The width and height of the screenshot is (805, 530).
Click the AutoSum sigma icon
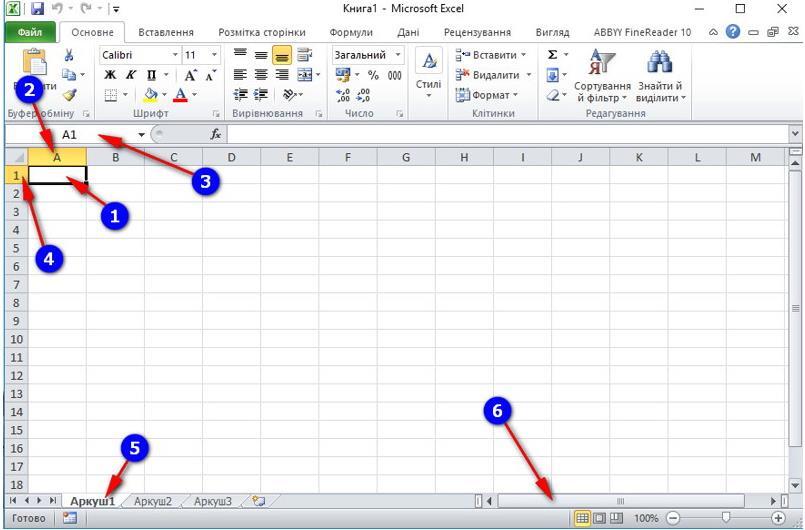(x=552, y=55)
